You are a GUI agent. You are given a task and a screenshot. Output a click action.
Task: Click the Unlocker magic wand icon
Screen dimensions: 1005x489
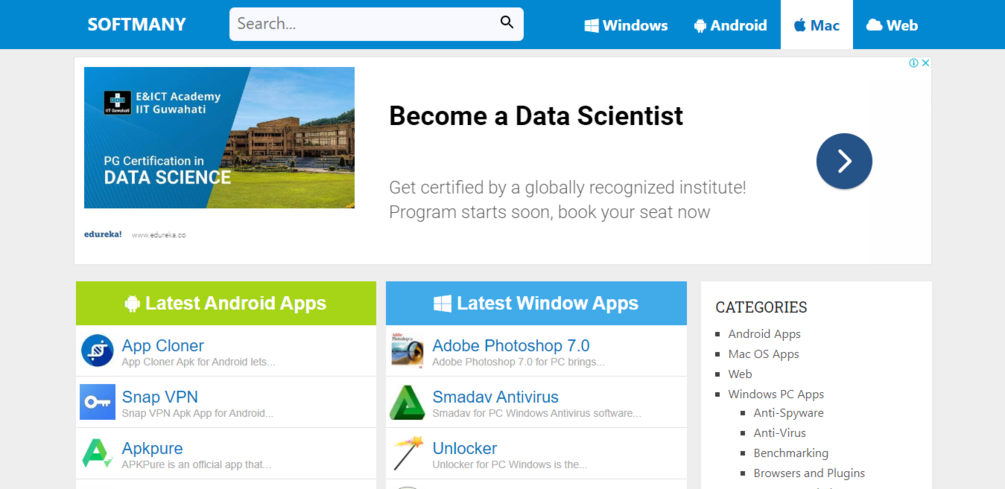[x=408, y=453]
